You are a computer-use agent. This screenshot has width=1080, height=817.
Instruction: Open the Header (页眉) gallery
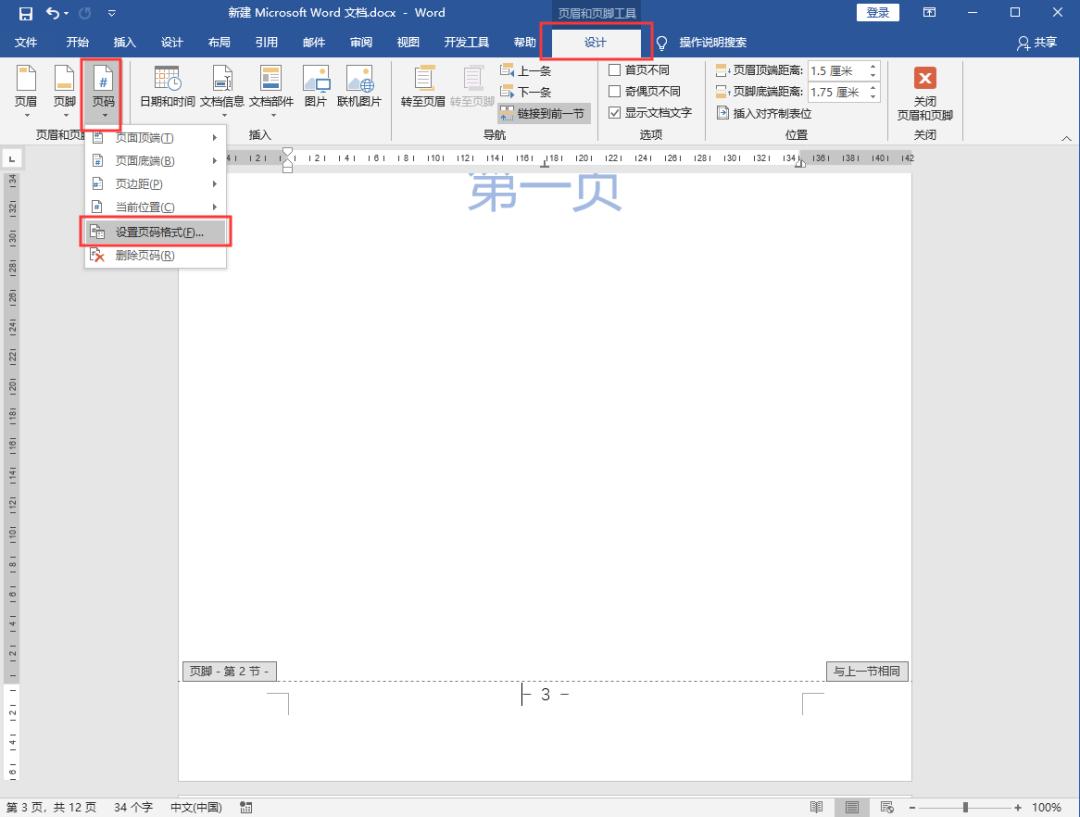point(26,90)
